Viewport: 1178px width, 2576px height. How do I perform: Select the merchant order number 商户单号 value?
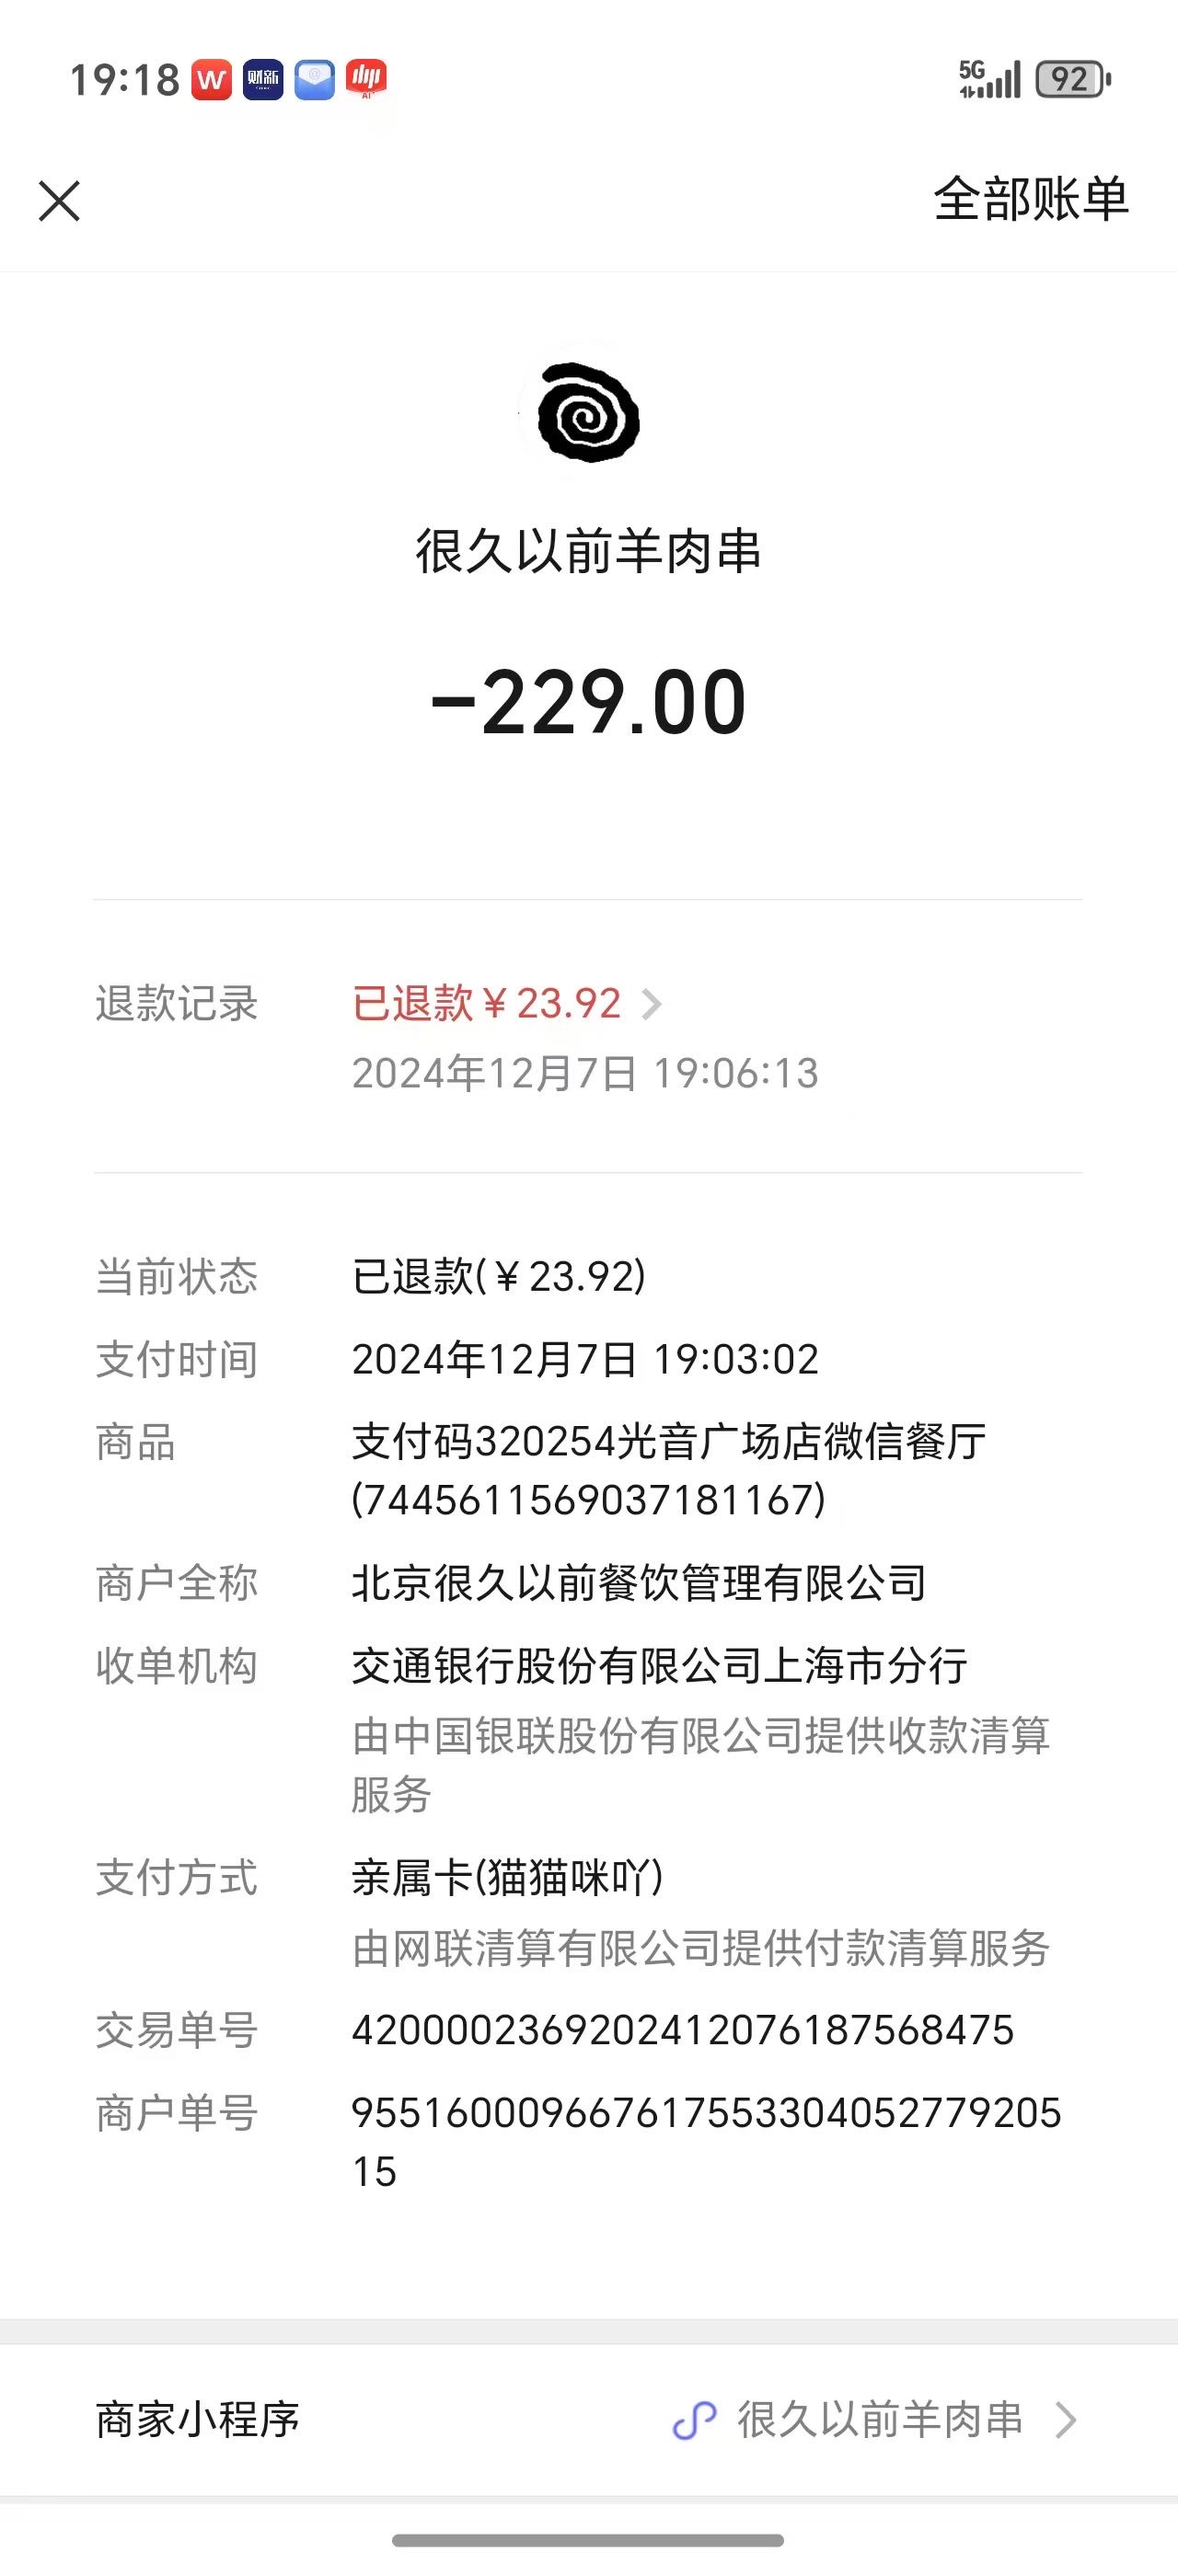706,2142
